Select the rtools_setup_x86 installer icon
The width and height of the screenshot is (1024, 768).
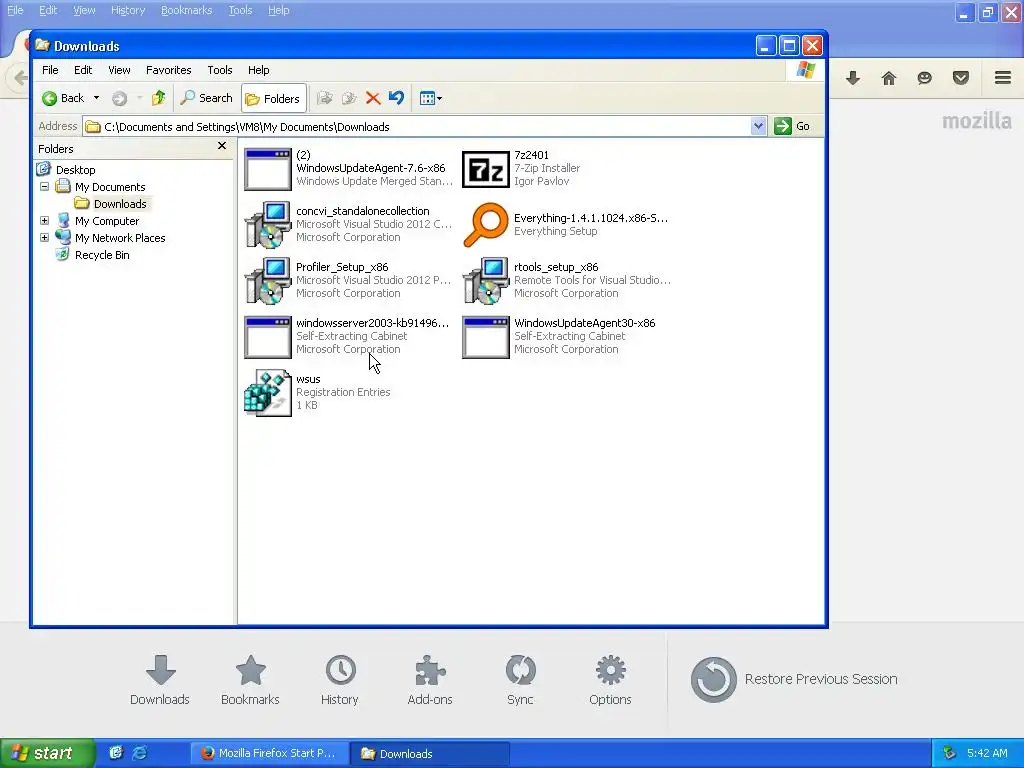tap(486, 281)
